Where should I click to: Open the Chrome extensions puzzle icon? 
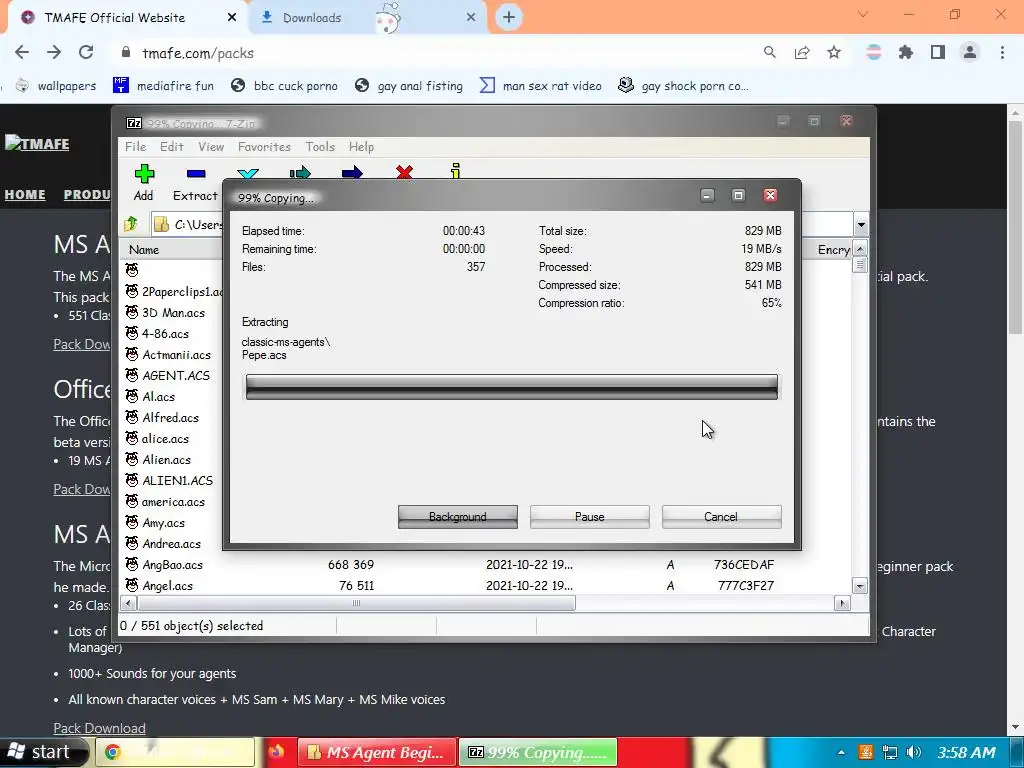[x=906, y=52]
